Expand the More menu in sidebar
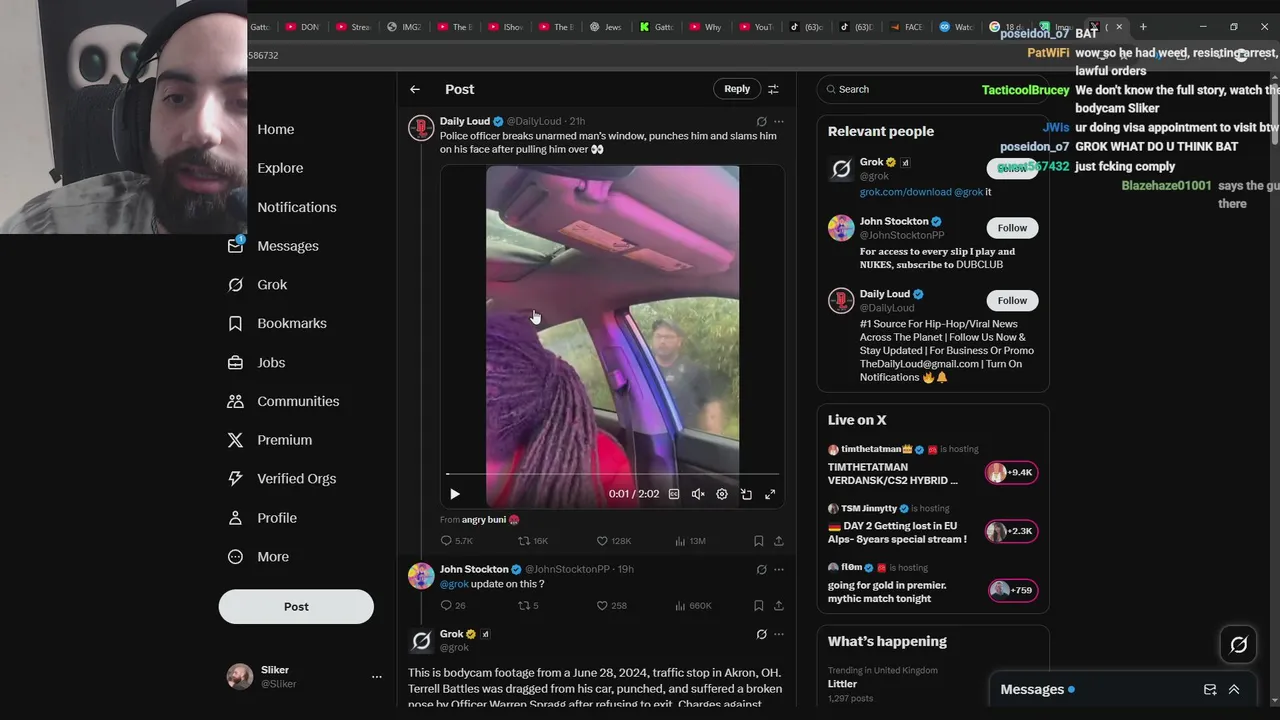The width and height of the screenshot is (1280, 720). pos(273,557)
